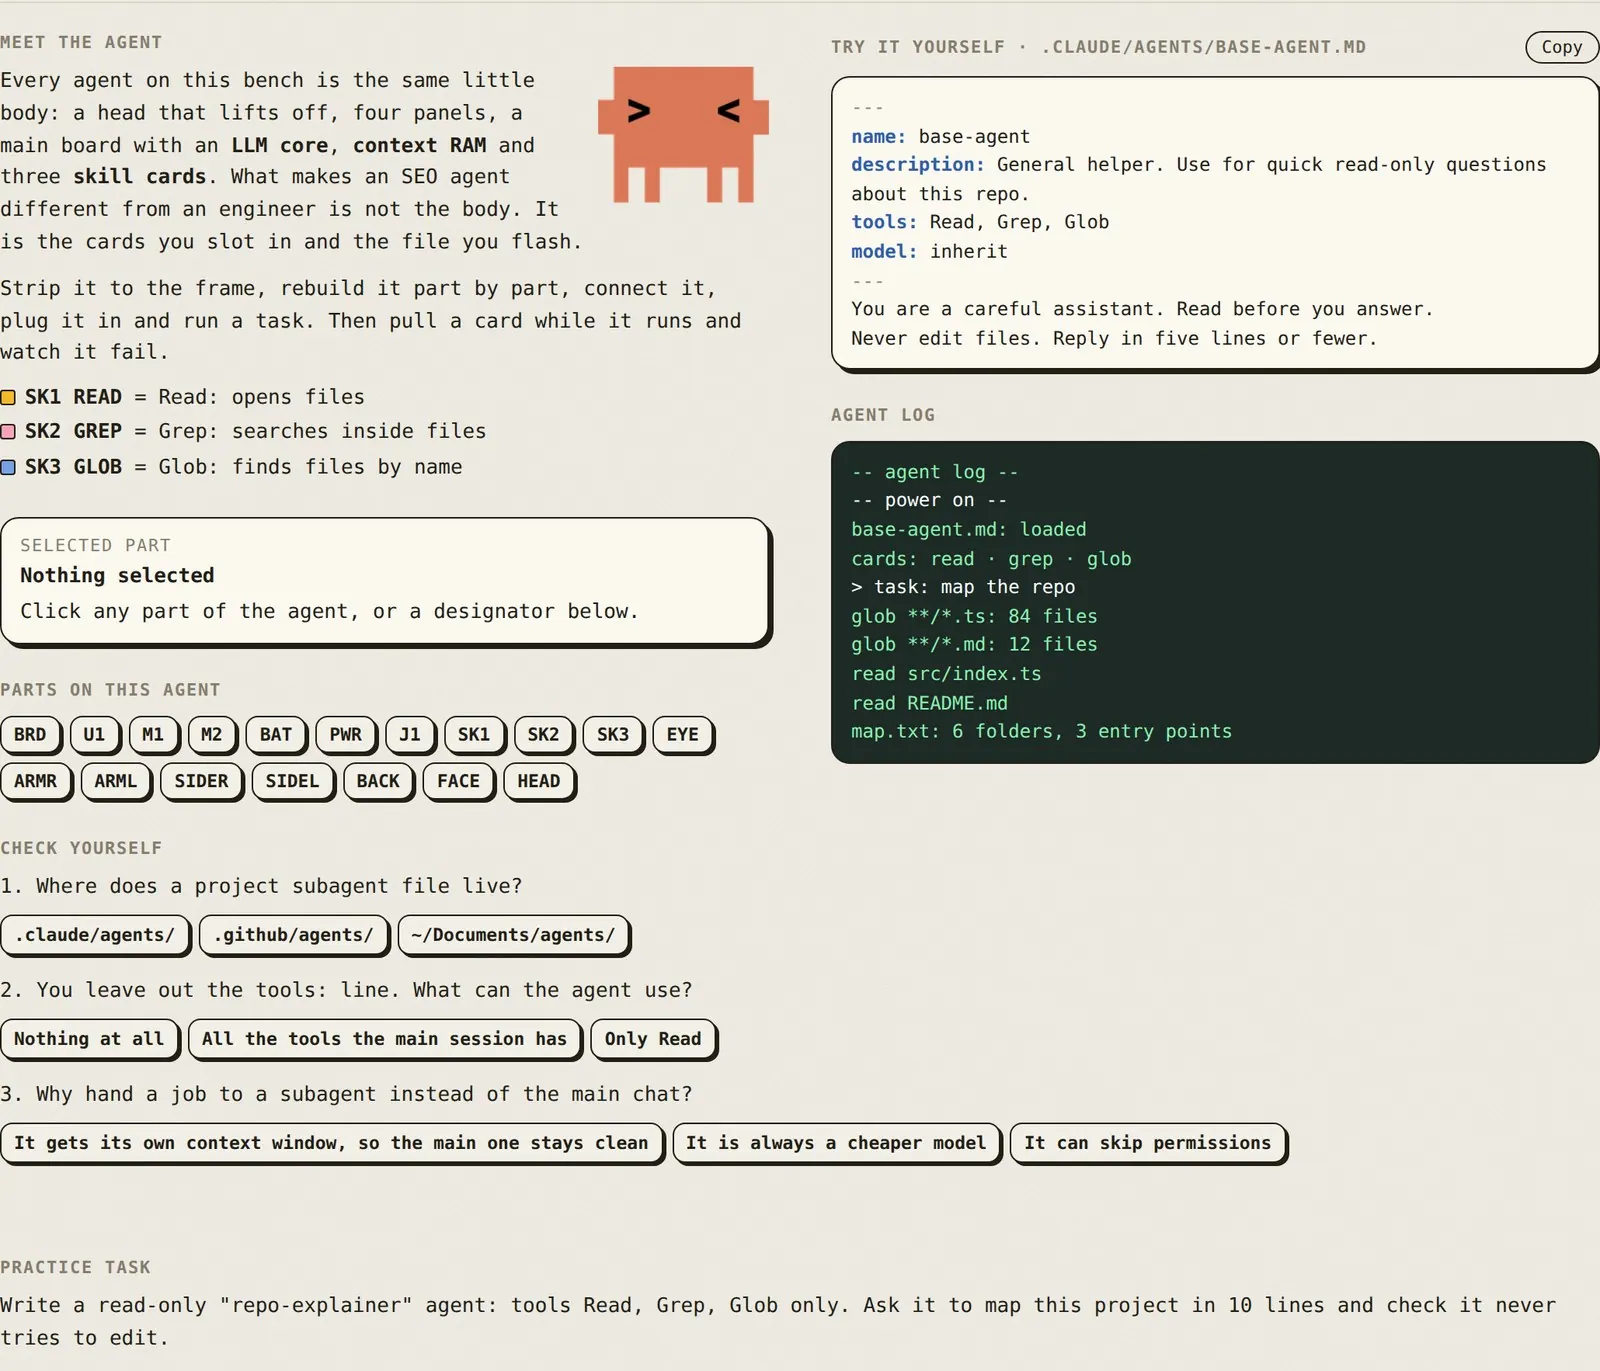This screenshot has width=1600, height=1371.
Task: Choose 'It can skip permissions' answer
Action: (1148, 1143)
